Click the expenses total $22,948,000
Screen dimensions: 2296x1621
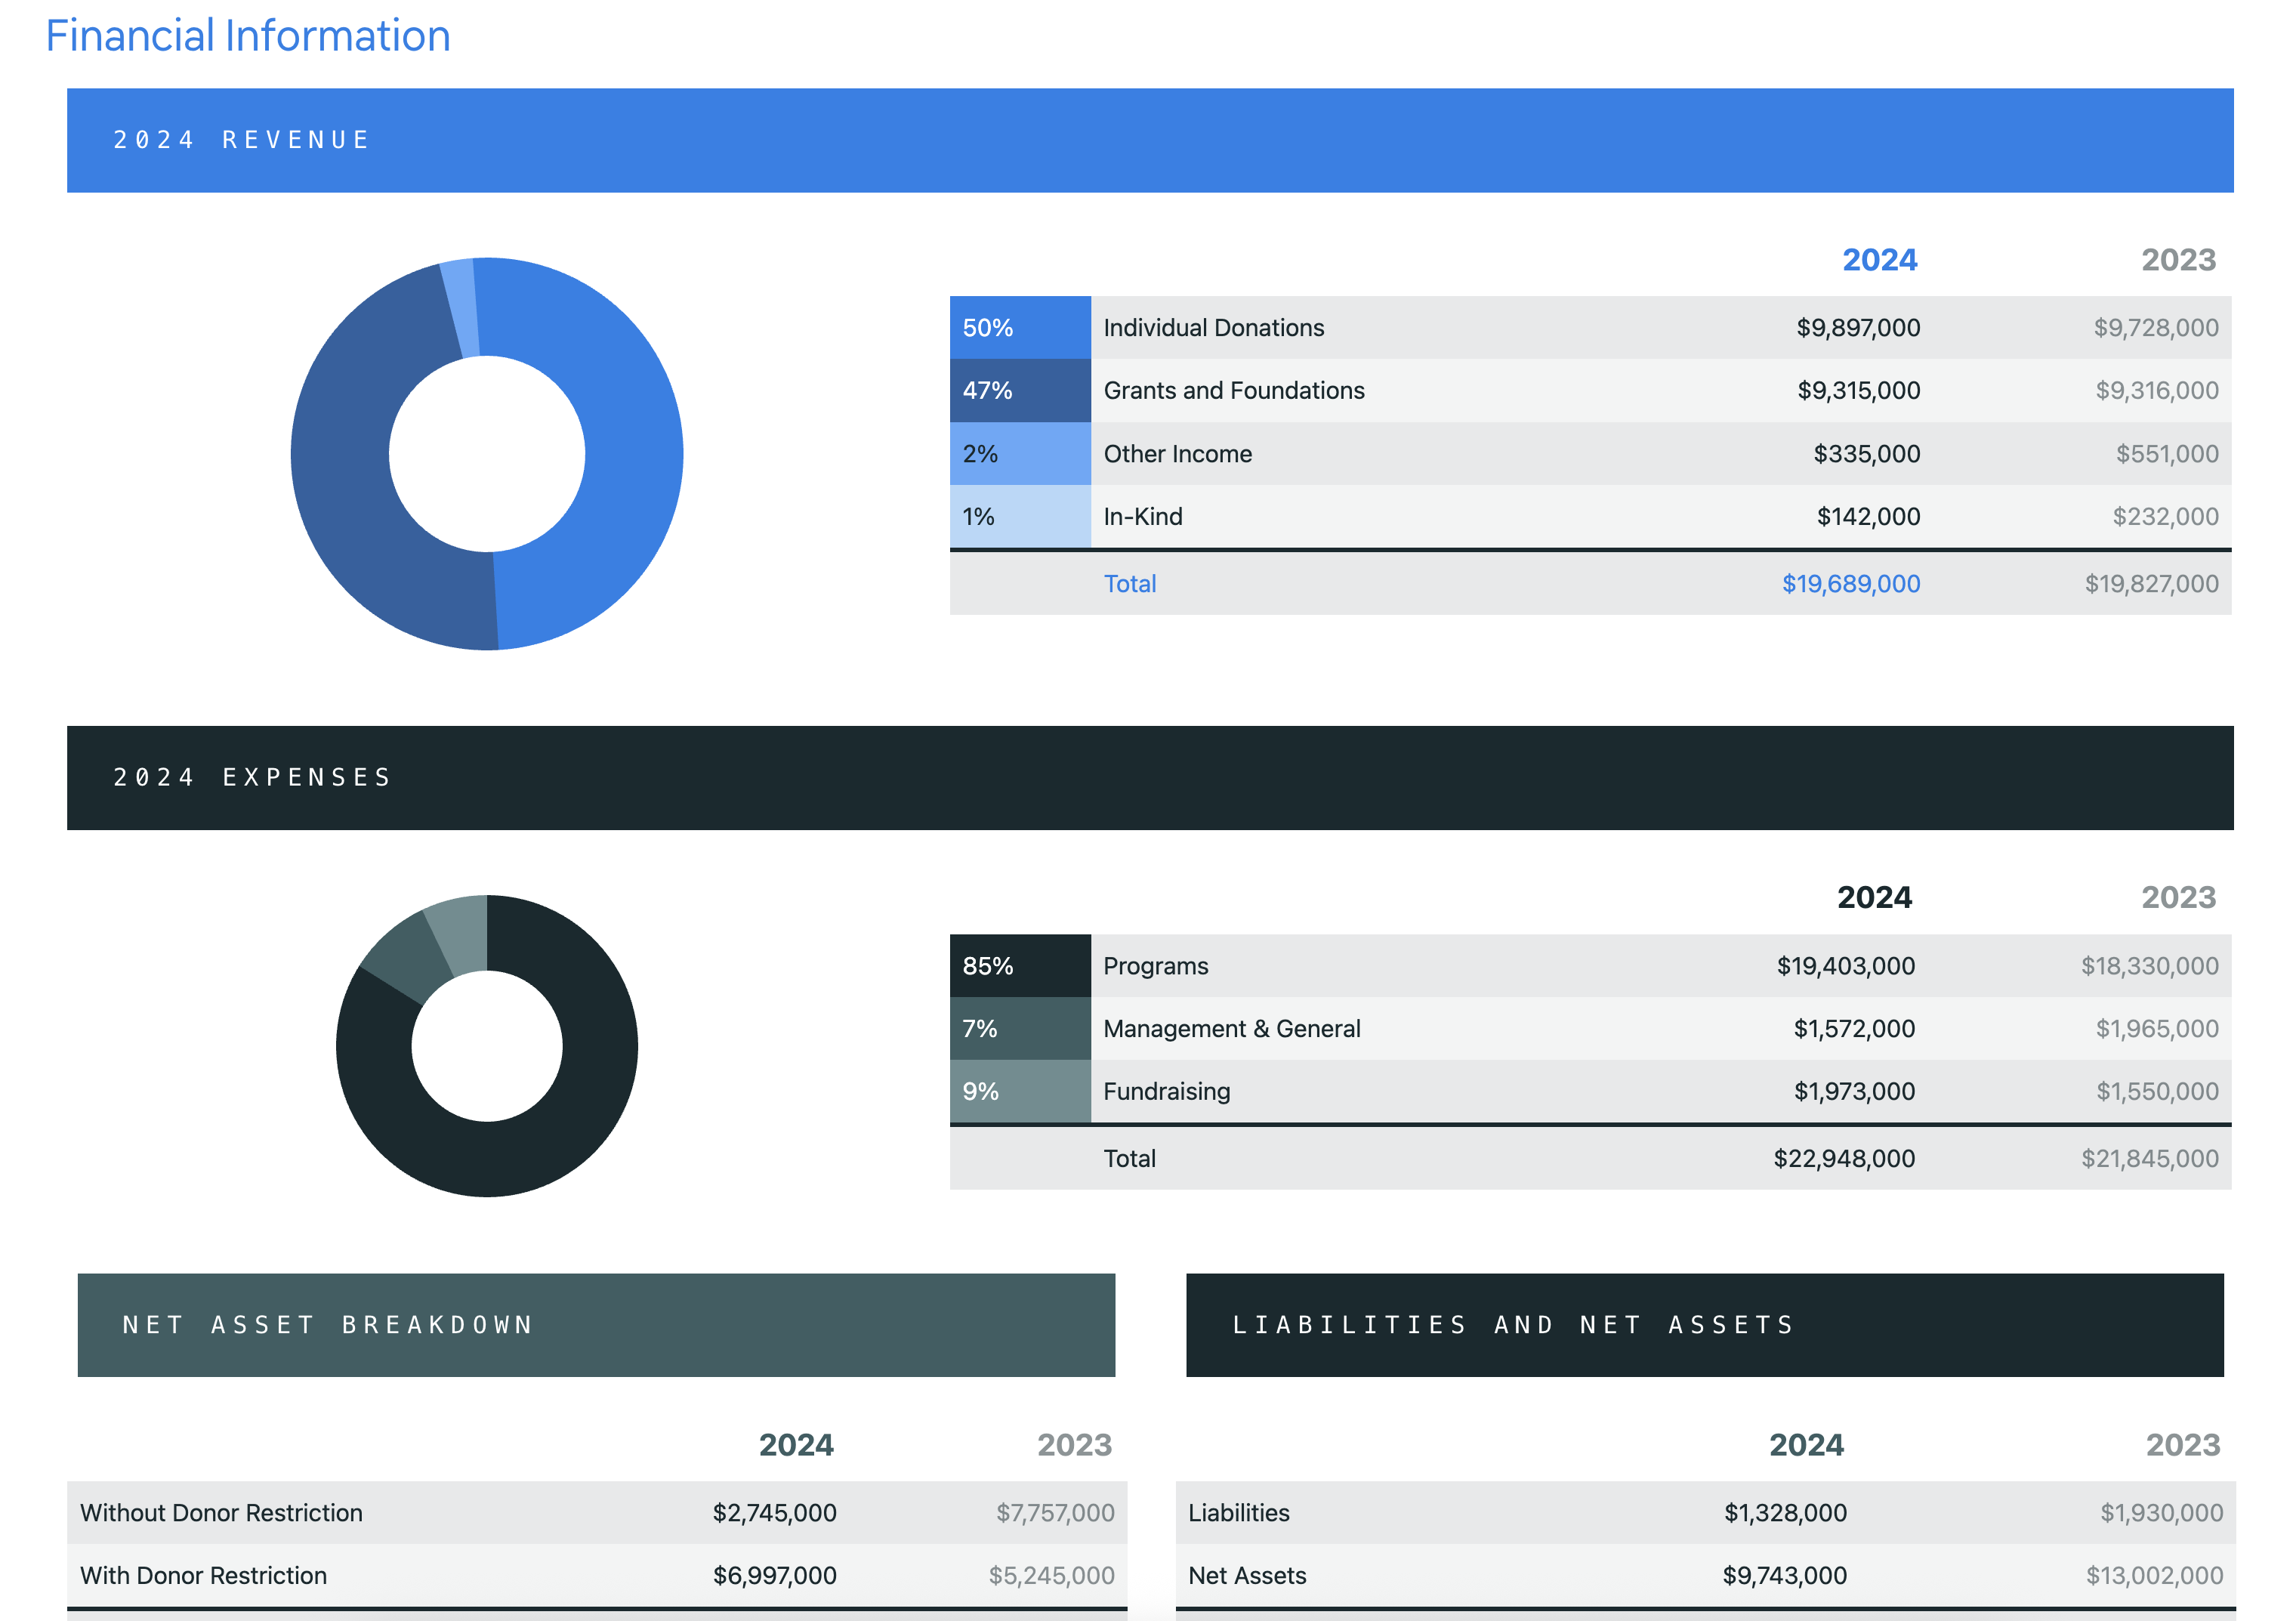[x=1844, y=1159]
